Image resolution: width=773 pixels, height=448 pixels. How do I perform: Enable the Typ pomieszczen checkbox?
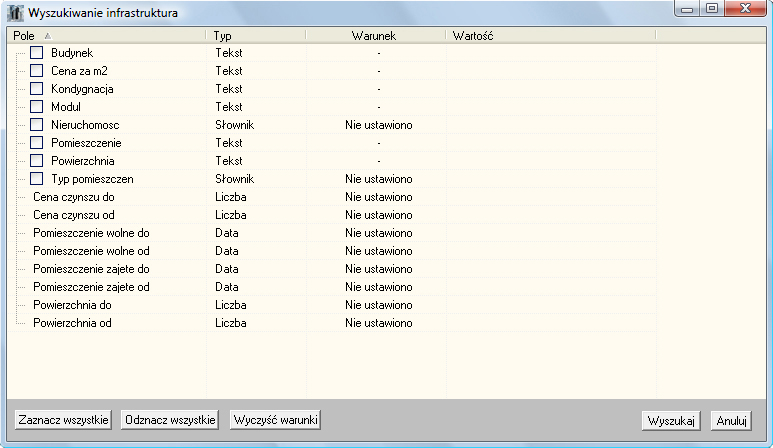tap(36, 178)
